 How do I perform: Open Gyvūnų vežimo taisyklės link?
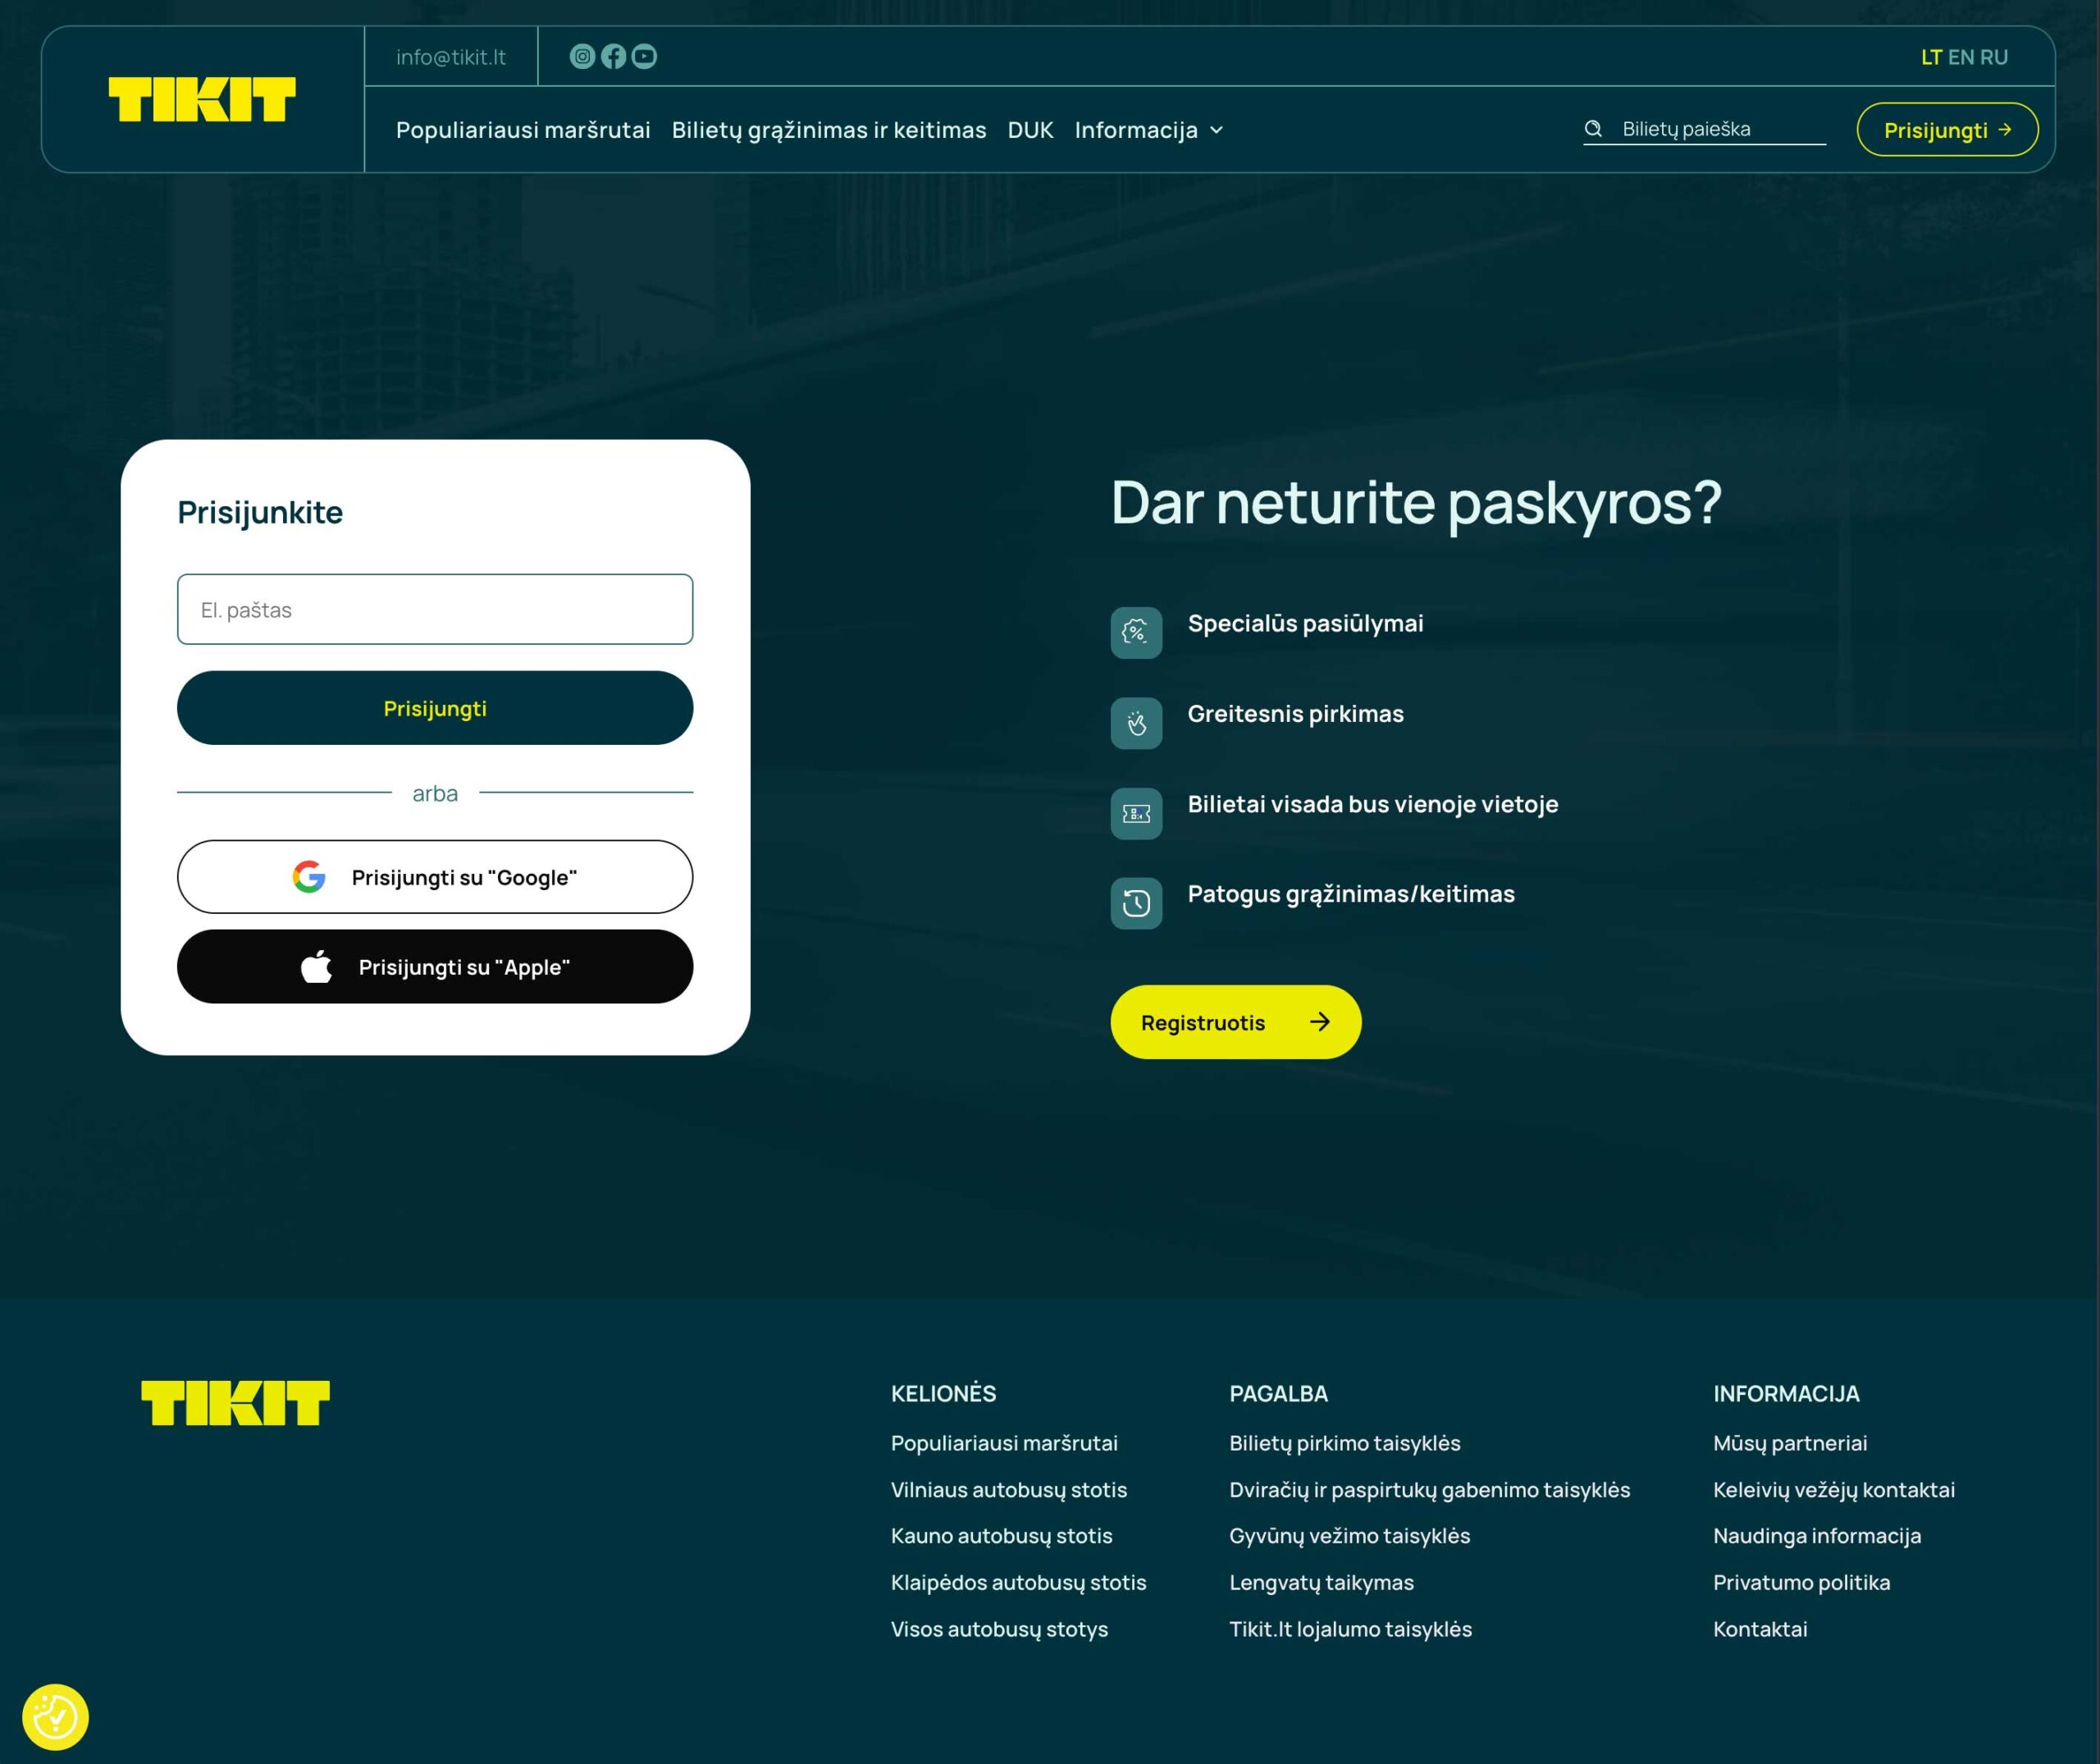coord(1350,1536)
